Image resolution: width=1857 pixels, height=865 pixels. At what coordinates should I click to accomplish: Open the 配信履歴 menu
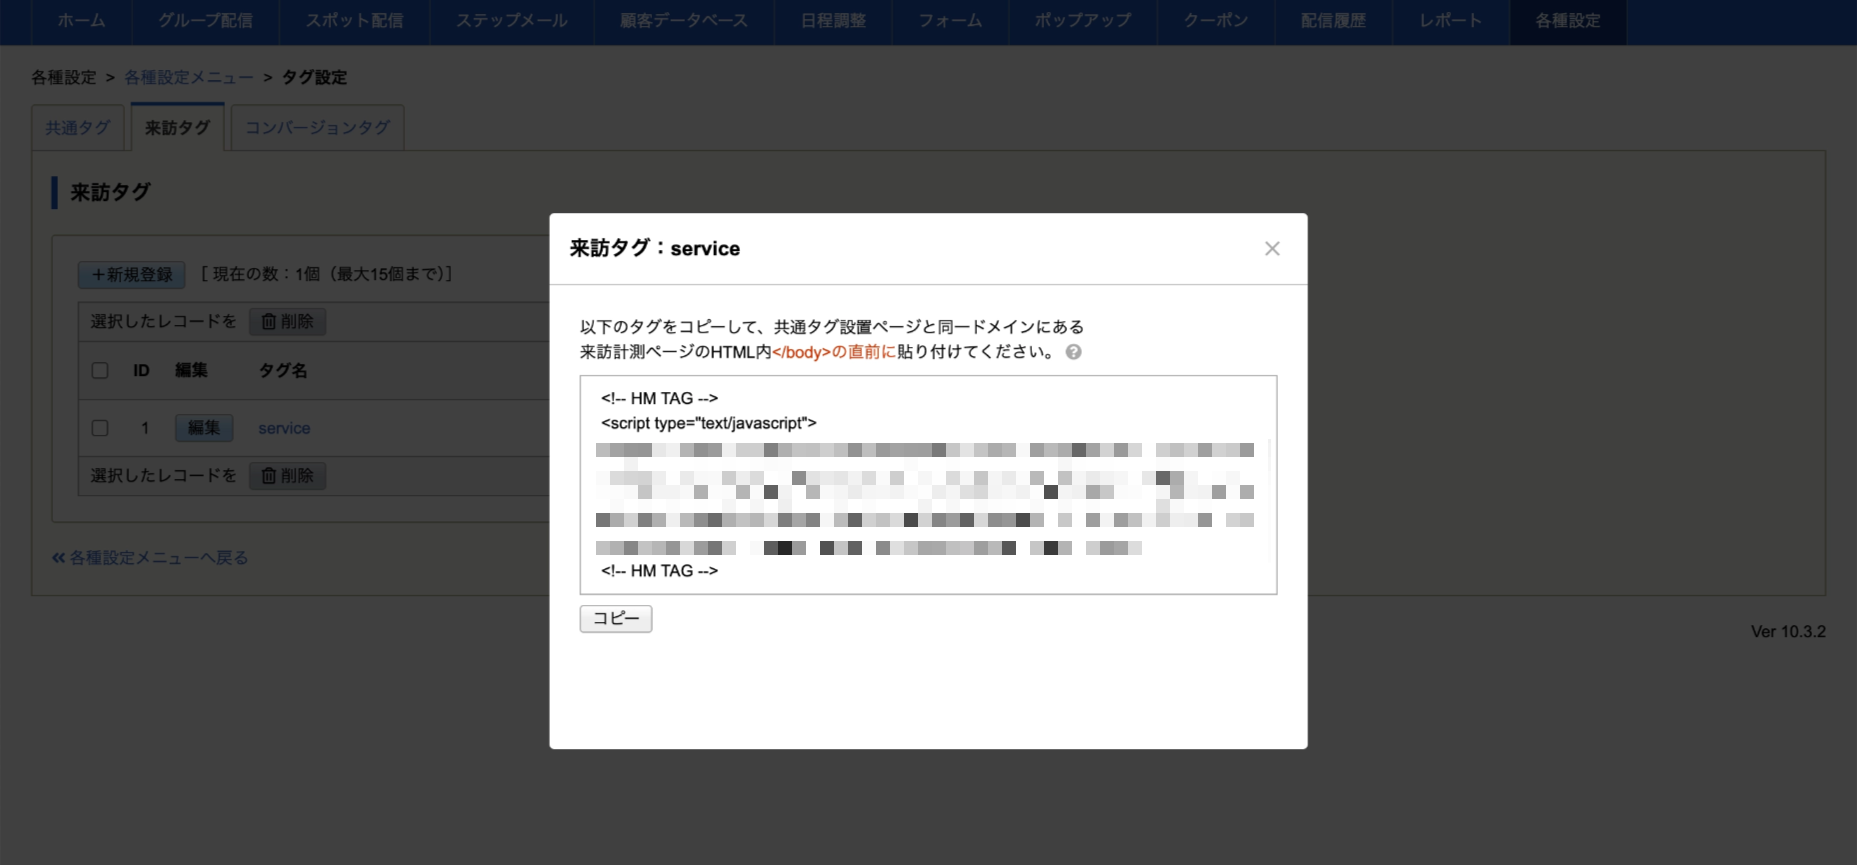point(1333,21)
